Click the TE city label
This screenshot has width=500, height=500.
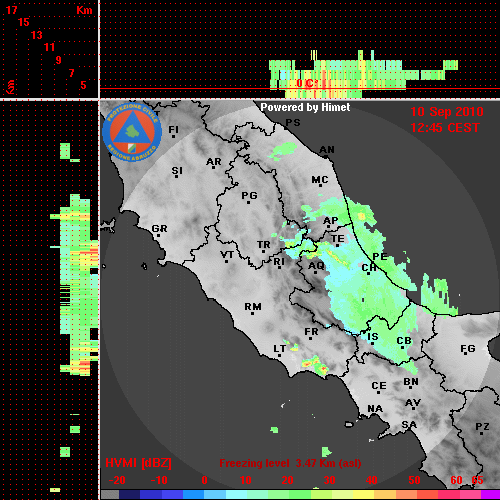pos(338,238)
